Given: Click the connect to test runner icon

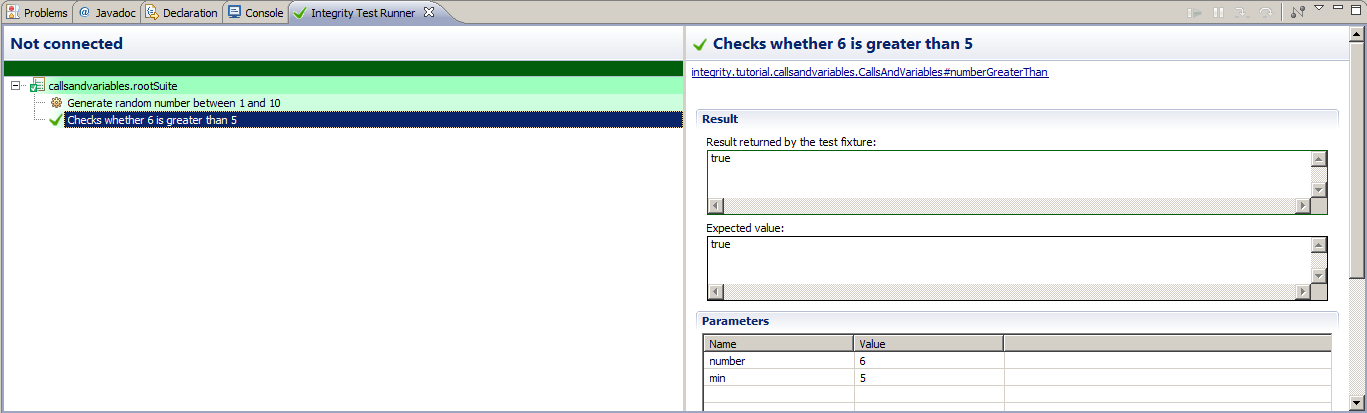Looking at the screenshot, I should click(1298, 13).
